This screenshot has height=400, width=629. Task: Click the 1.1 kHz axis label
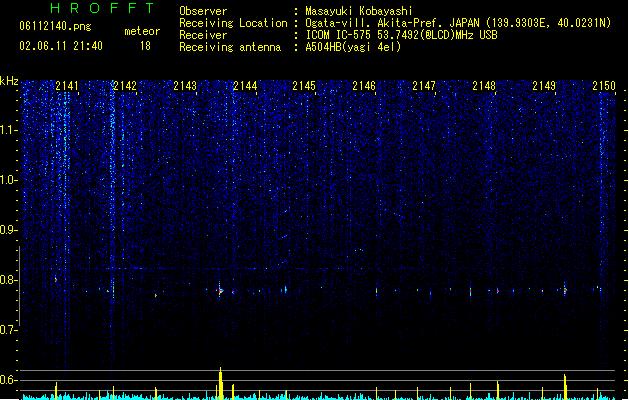[x=9, y=130]
